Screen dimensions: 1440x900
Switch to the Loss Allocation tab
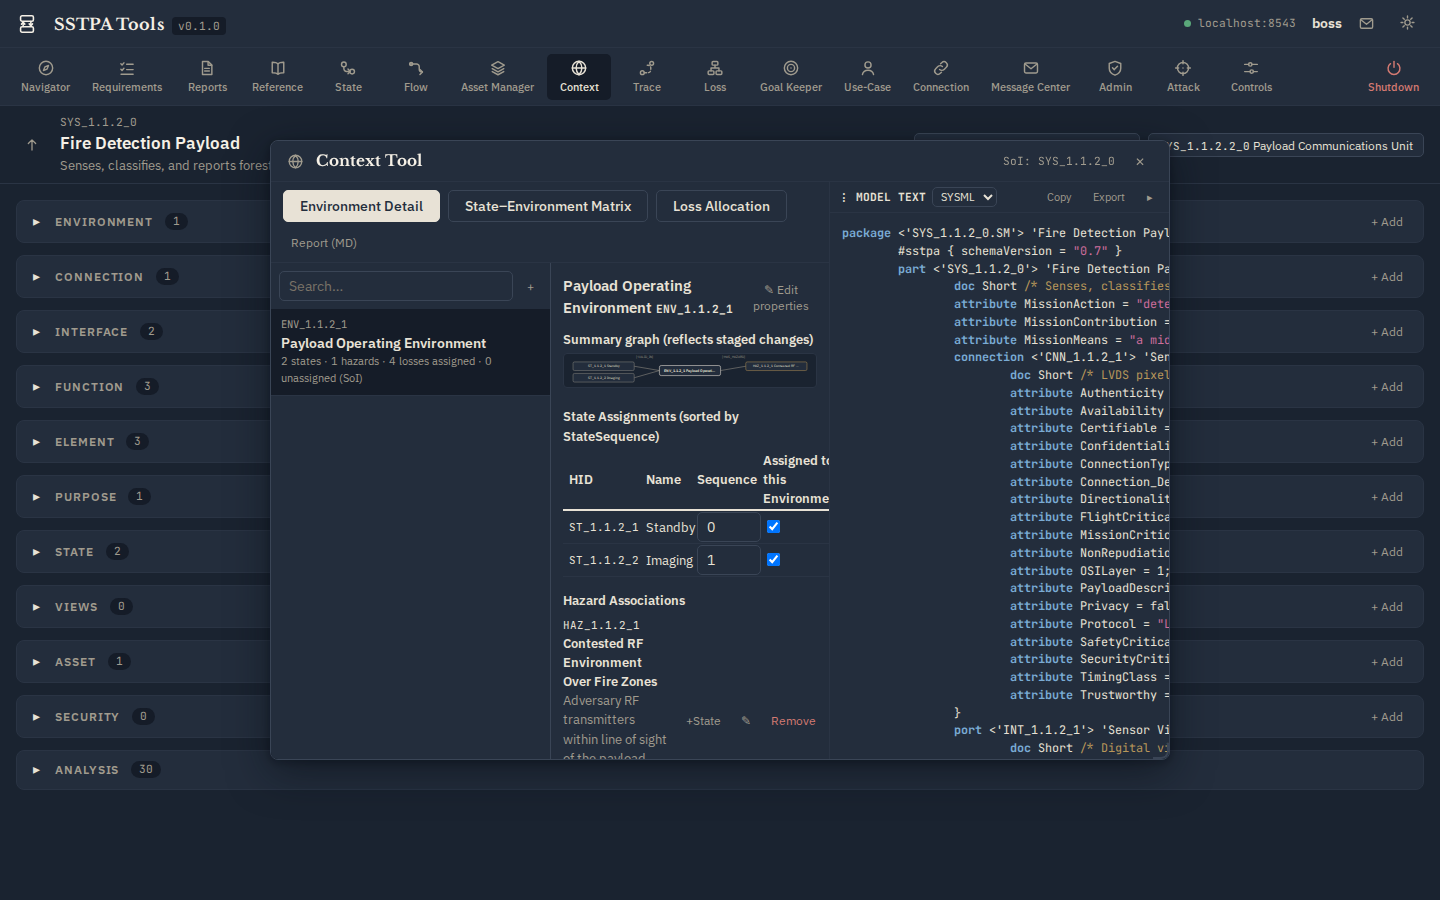(x=721, y=206)
